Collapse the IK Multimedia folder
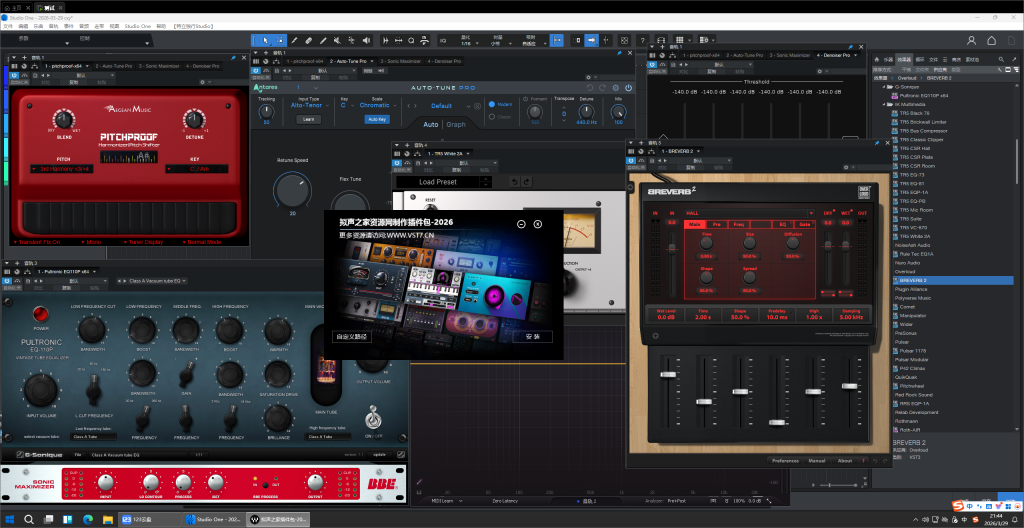 coord(884,104)
